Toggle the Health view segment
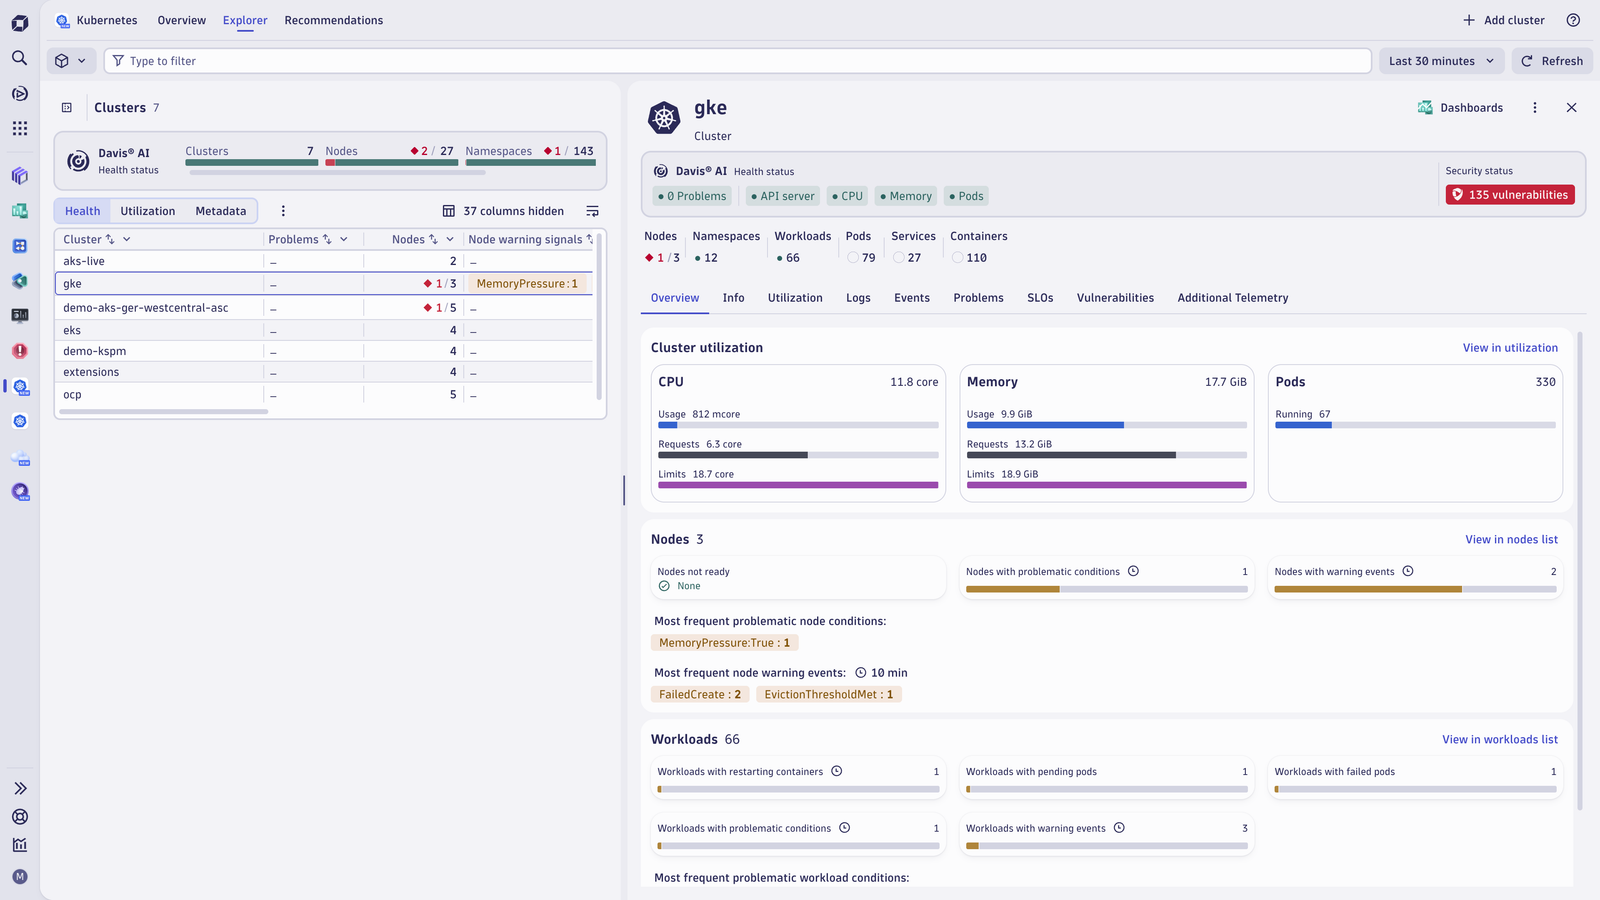Screen dimensions: 1600x900 [83, 211]
